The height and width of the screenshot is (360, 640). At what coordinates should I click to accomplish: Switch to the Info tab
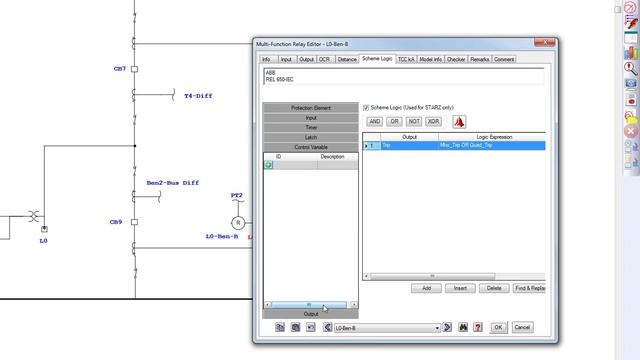[266, 59]
